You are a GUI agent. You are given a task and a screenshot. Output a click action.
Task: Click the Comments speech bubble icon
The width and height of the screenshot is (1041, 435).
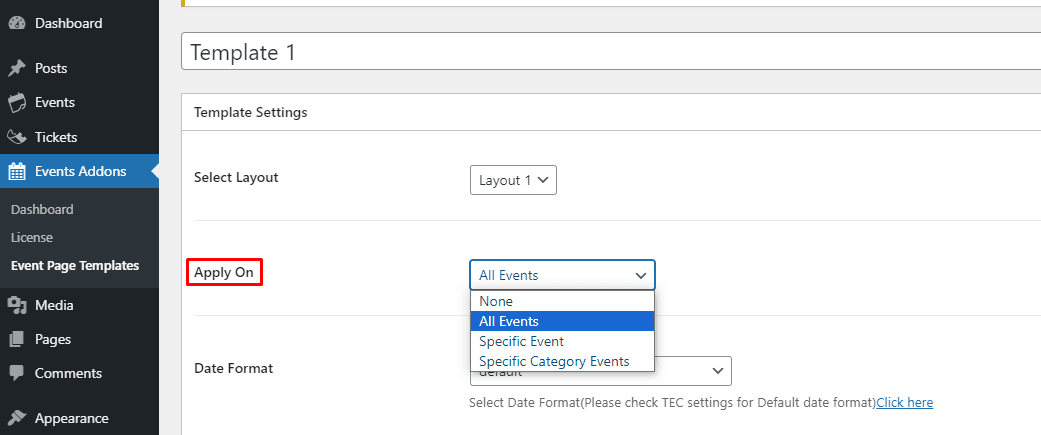tap(17, 374)
